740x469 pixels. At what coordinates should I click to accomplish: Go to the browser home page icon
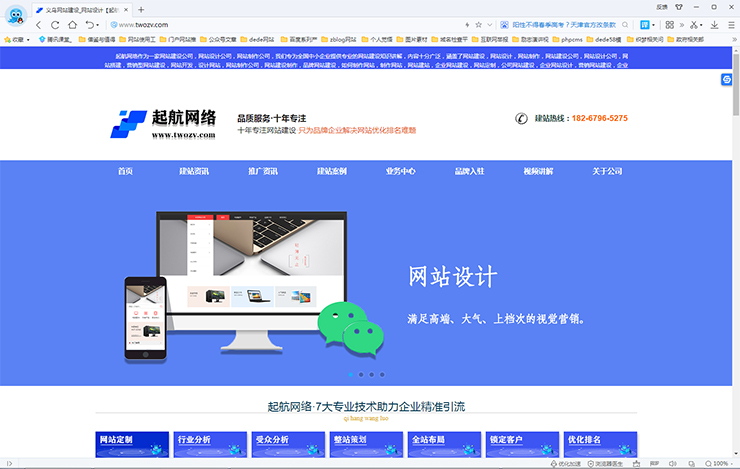[x=72, y=25]
